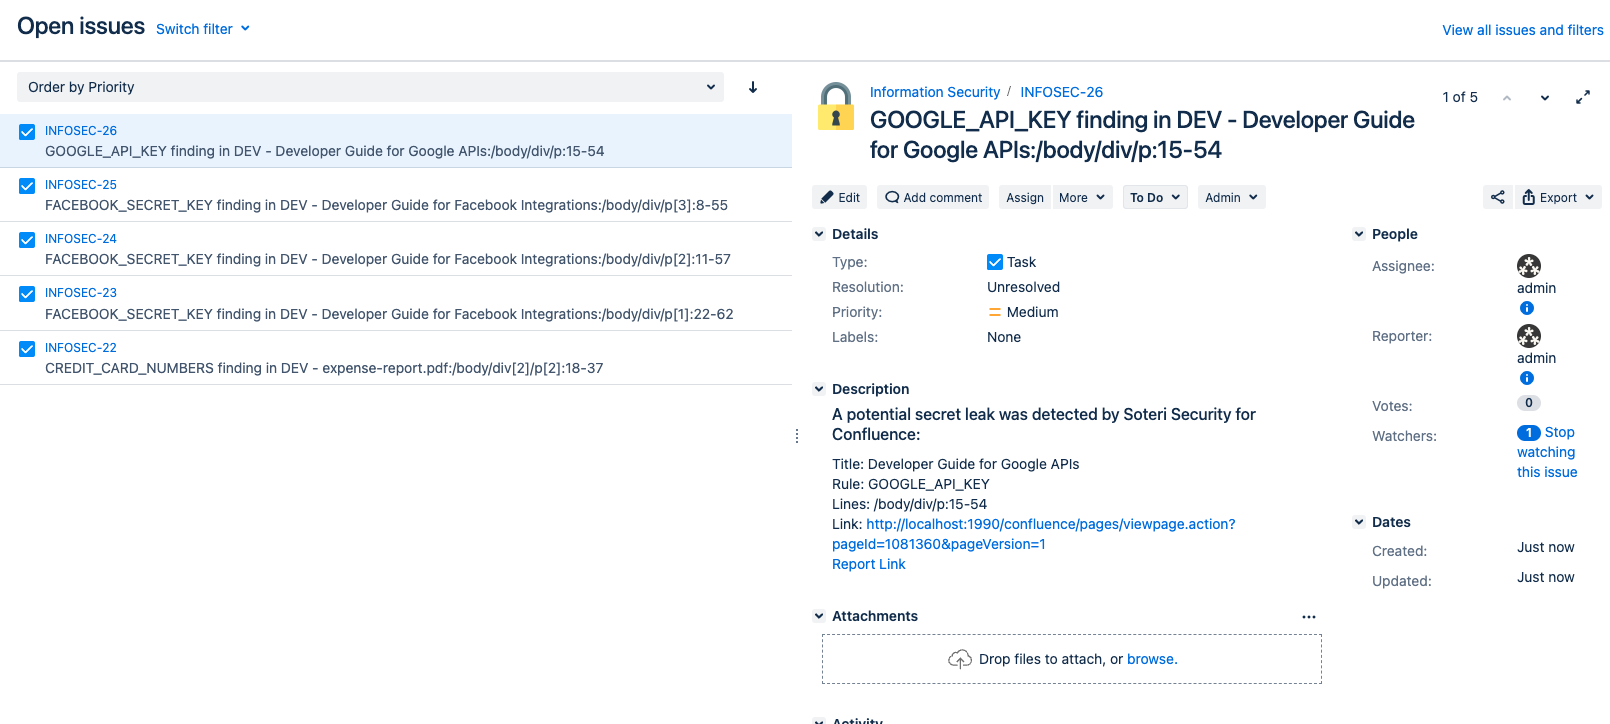Click the Add comment button

933,197
